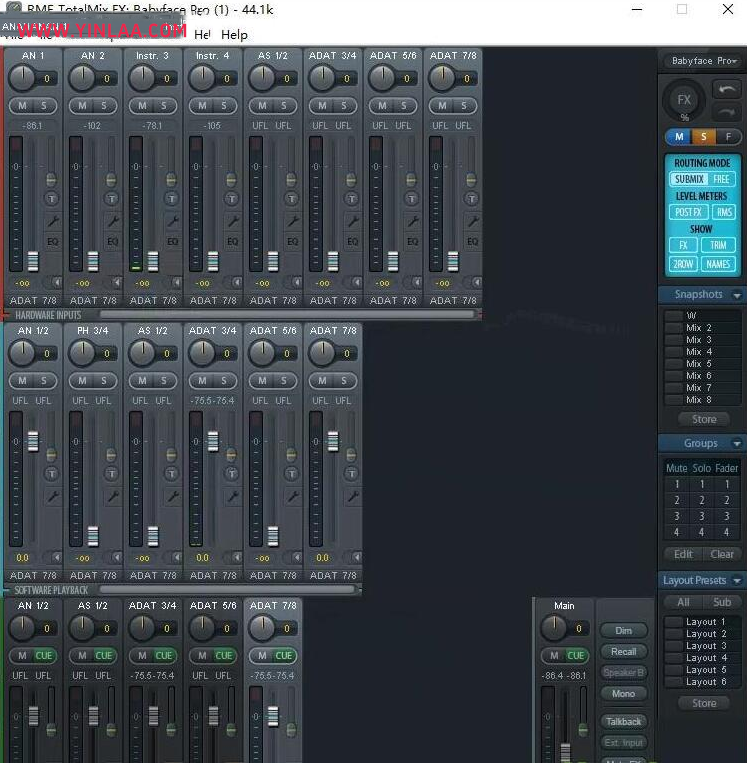Show the FX panel option
Screen dimensions: 747x763
tap(683, 245)
